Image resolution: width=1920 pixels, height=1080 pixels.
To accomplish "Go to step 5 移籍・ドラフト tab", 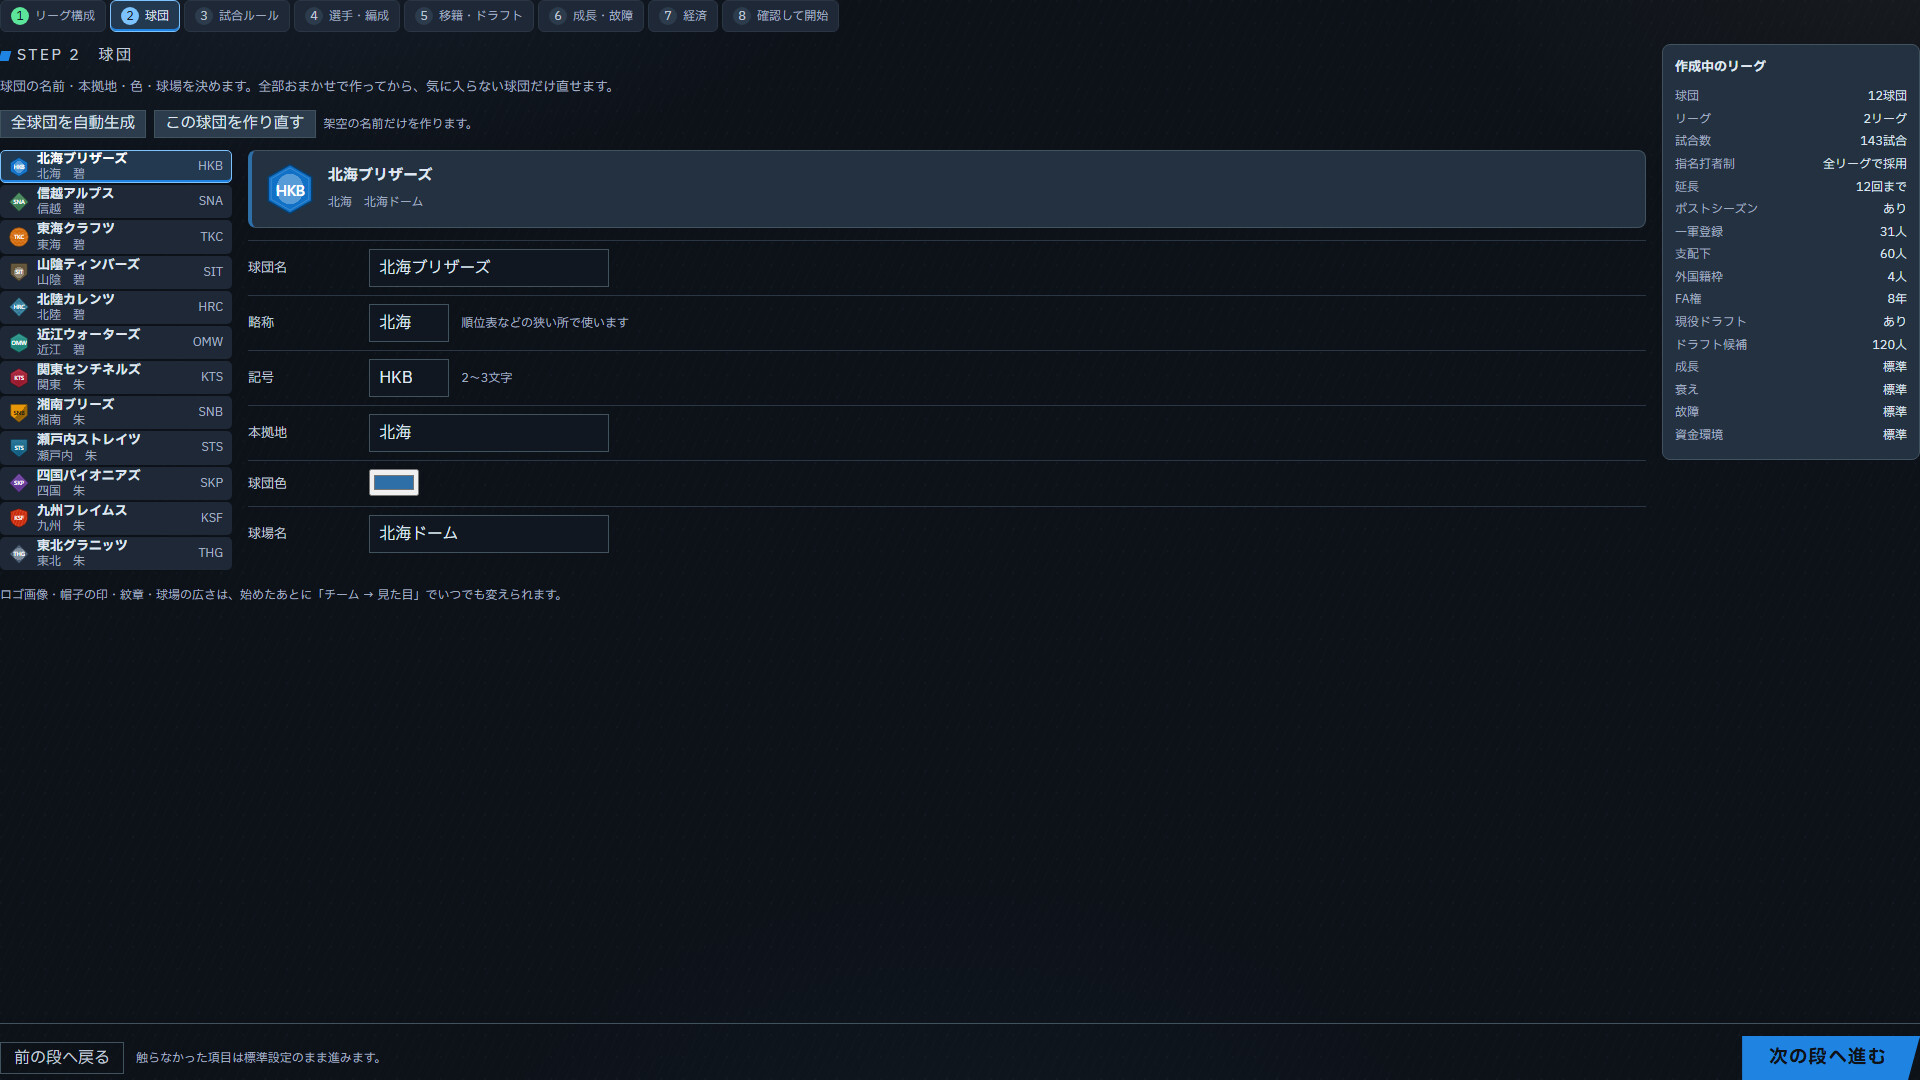I will (x=470, y=16).
